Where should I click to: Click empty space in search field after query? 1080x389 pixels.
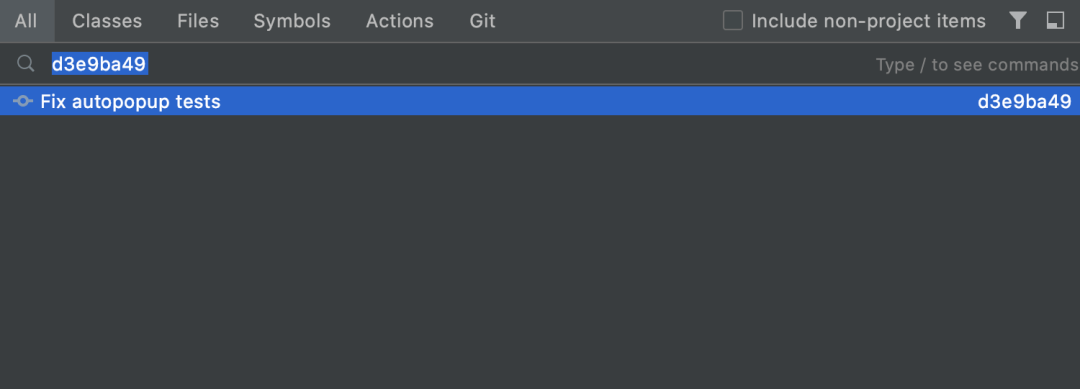[510, 64]
